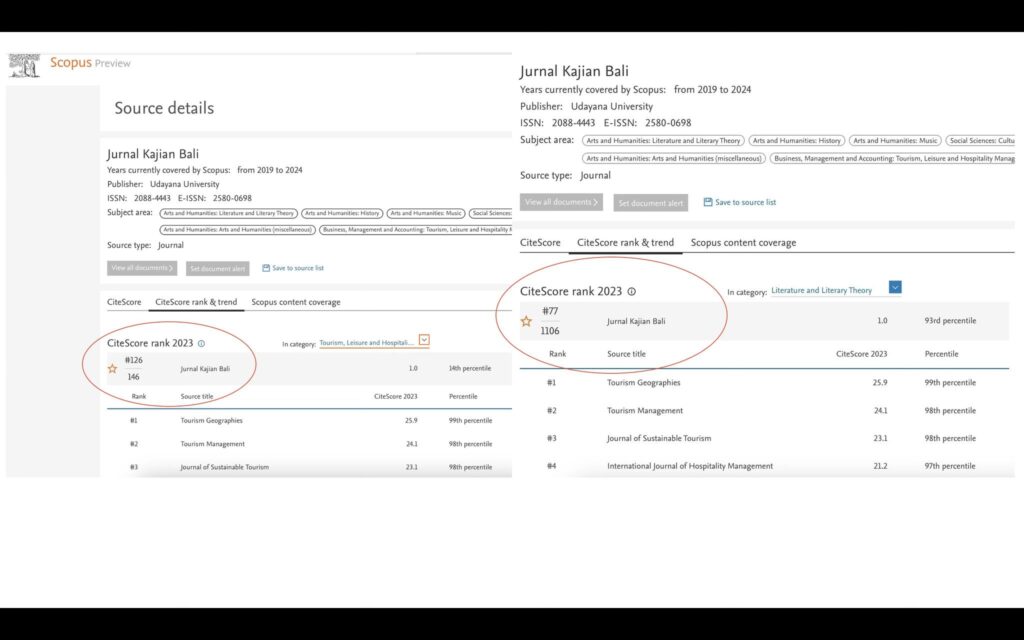
Task: Click the star icon beside rank #126
Action: (x=112, y=369)
